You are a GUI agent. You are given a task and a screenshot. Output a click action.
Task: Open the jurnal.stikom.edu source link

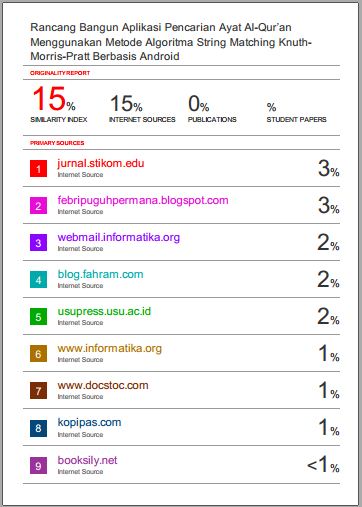click(101, 164)
